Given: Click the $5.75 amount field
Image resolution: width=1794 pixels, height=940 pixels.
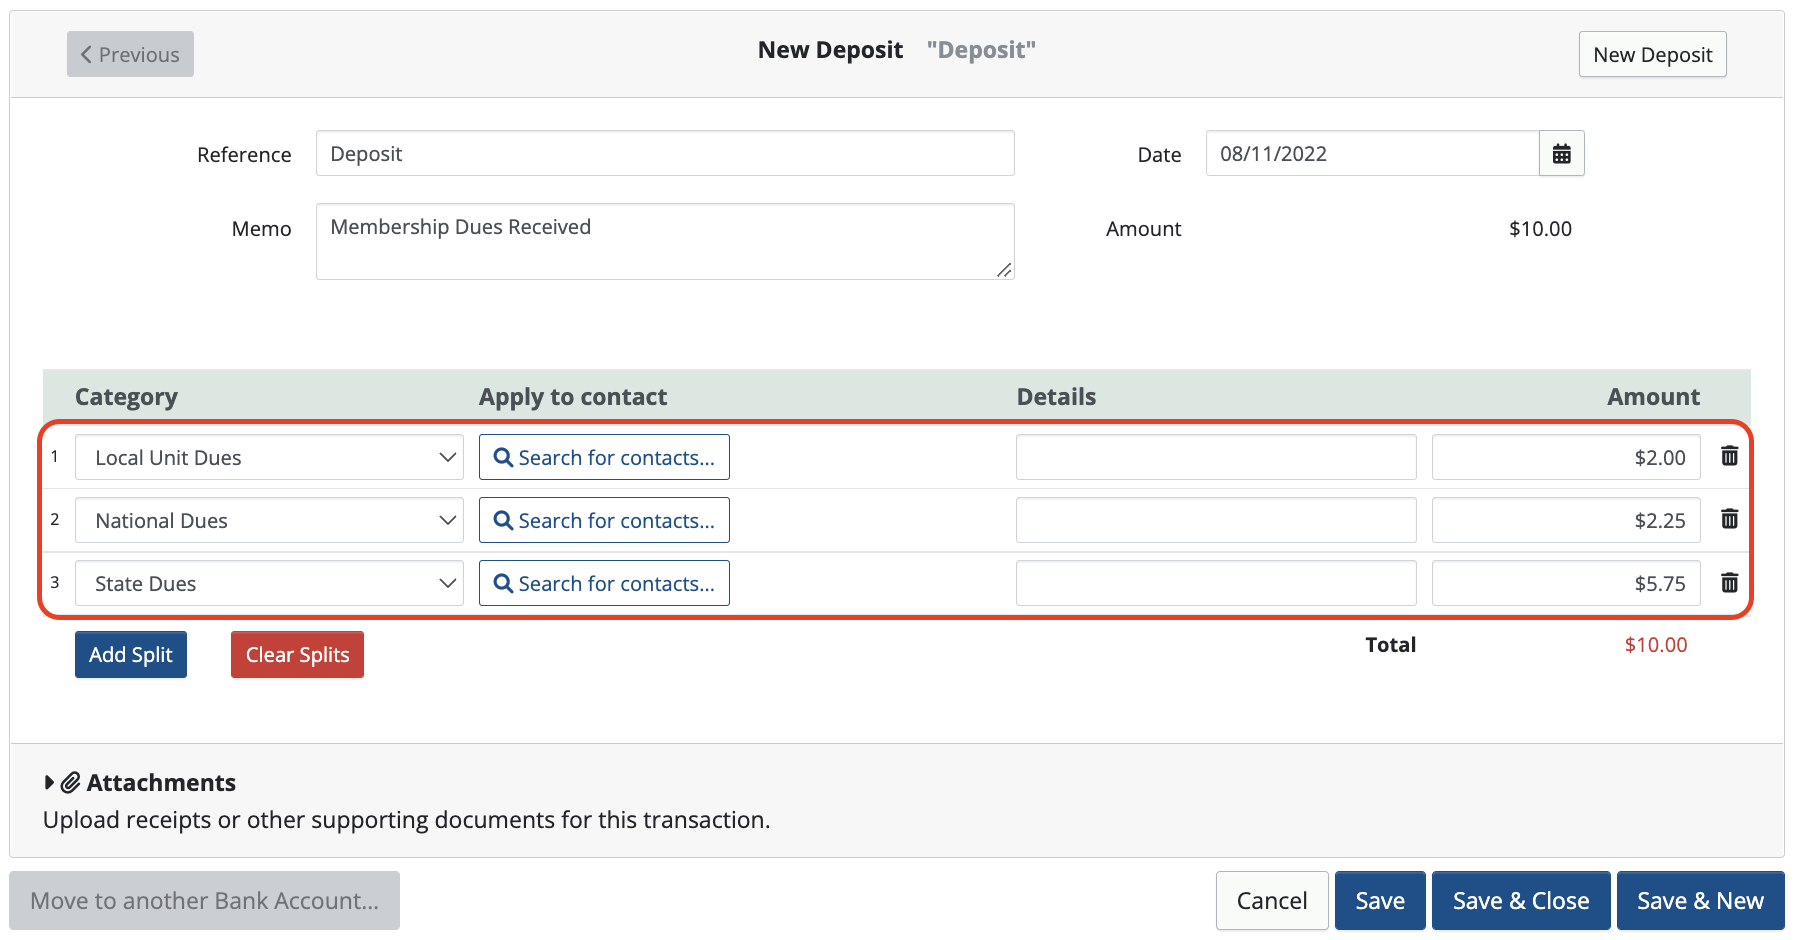Looking at the screenshot, I should point(1566,583).
